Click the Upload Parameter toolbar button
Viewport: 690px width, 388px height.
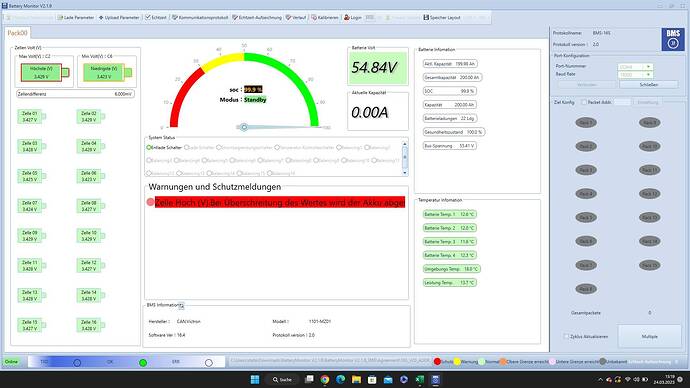(119, 18)
